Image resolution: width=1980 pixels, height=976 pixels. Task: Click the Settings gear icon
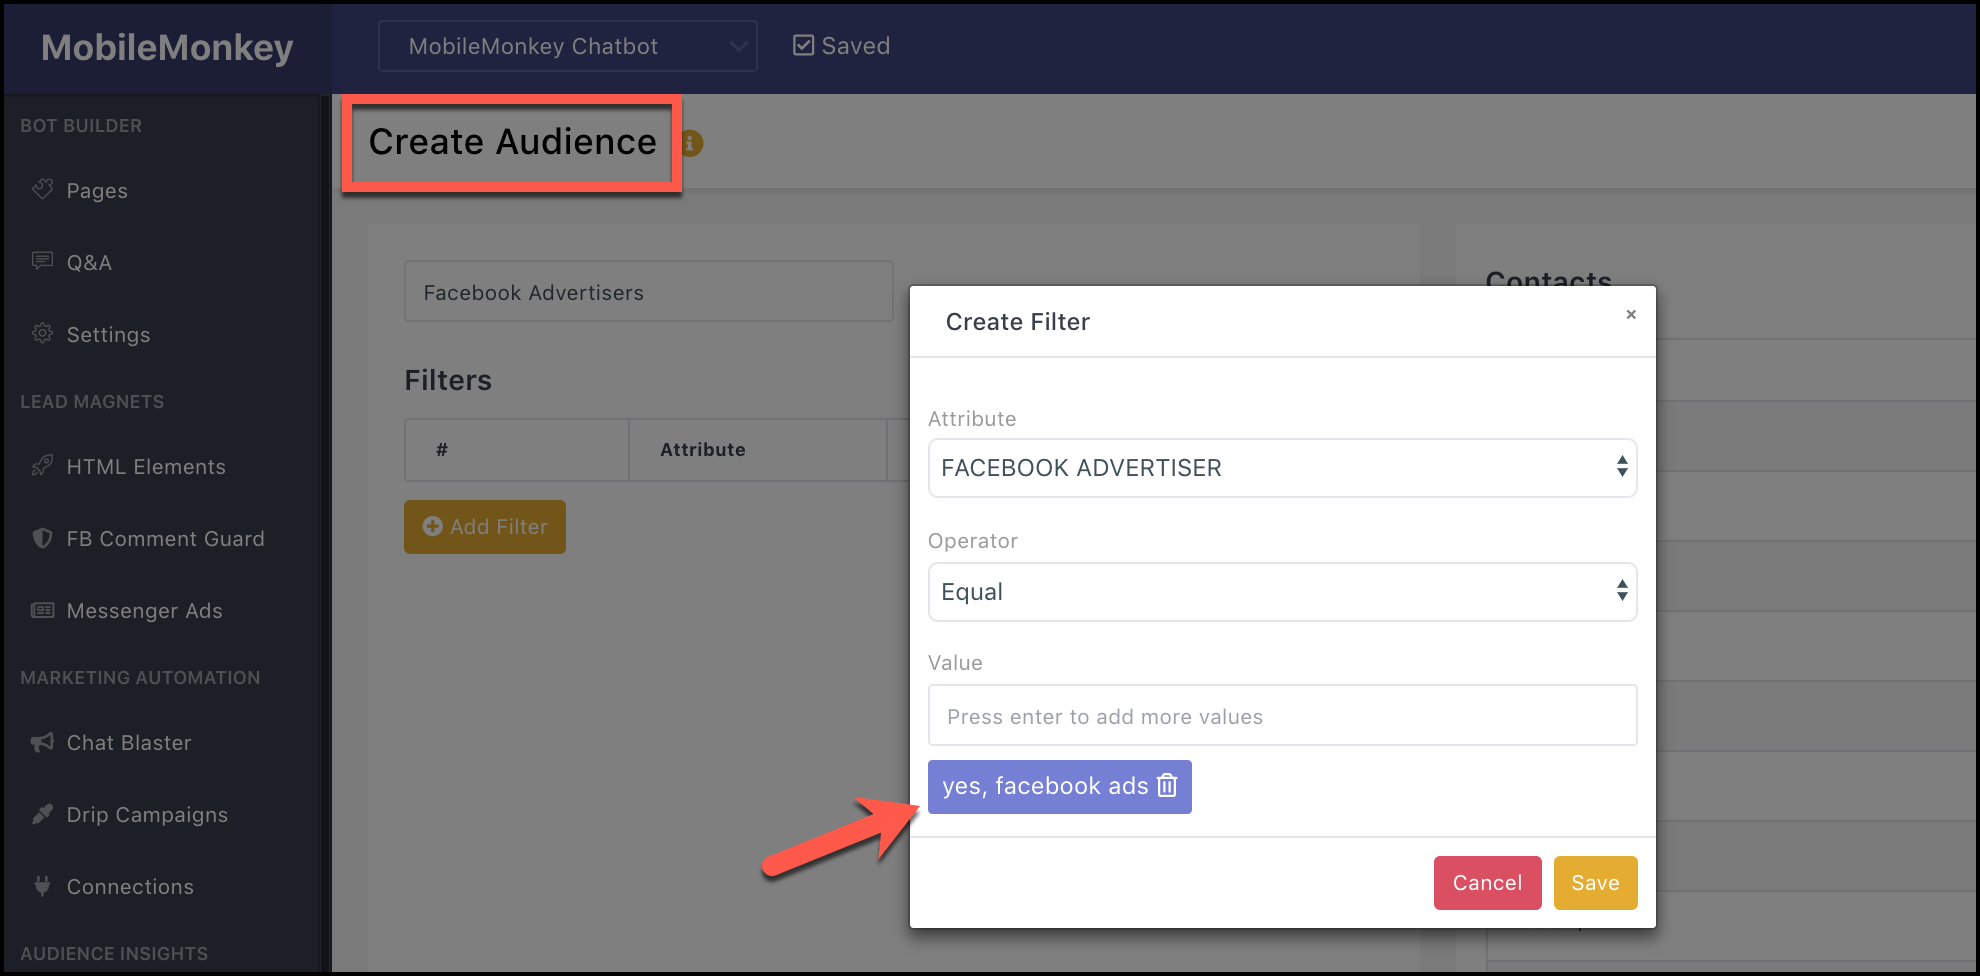point(42,334)
